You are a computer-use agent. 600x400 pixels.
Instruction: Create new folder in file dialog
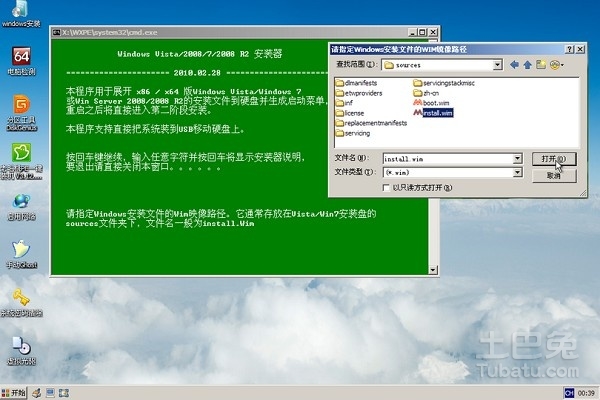pyautogui.click(x=541, y=65)
